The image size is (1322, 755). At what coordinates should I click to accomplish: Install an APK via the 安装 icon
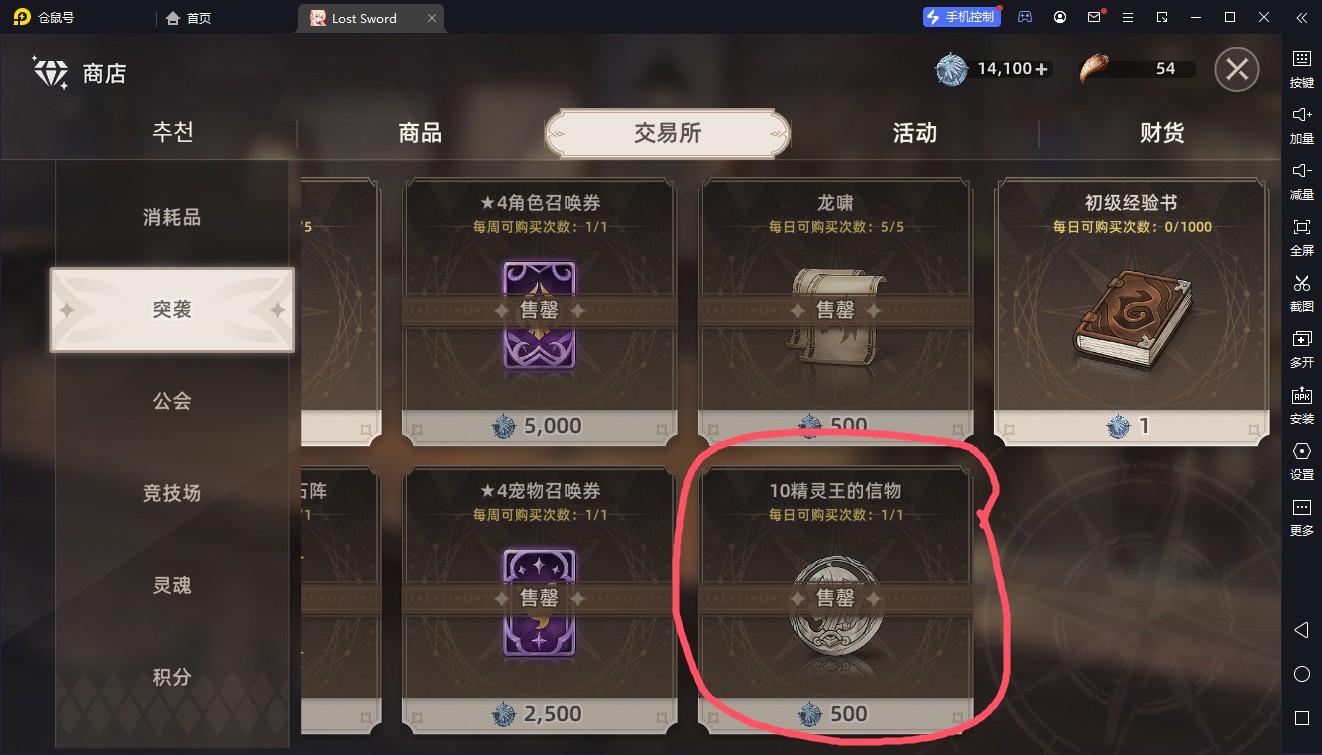click(1301, 405)
